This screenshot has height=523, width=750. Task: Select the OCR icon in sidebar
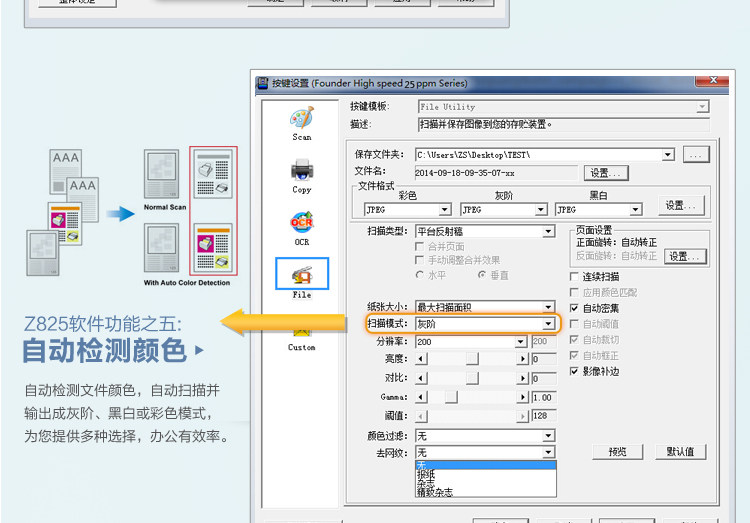pos(302,223)
